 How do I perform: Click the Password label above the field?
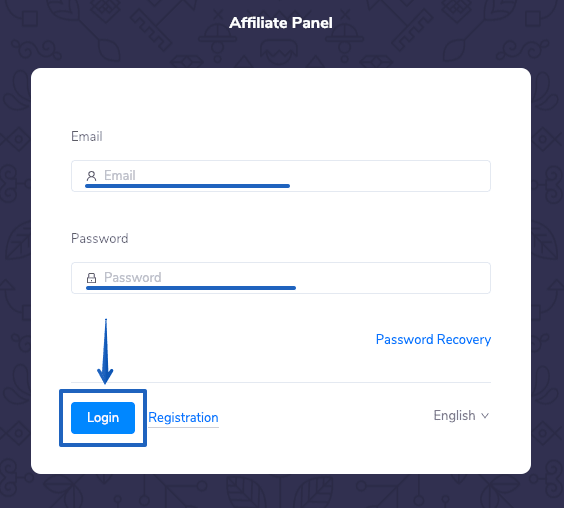[x=100, y=238]
